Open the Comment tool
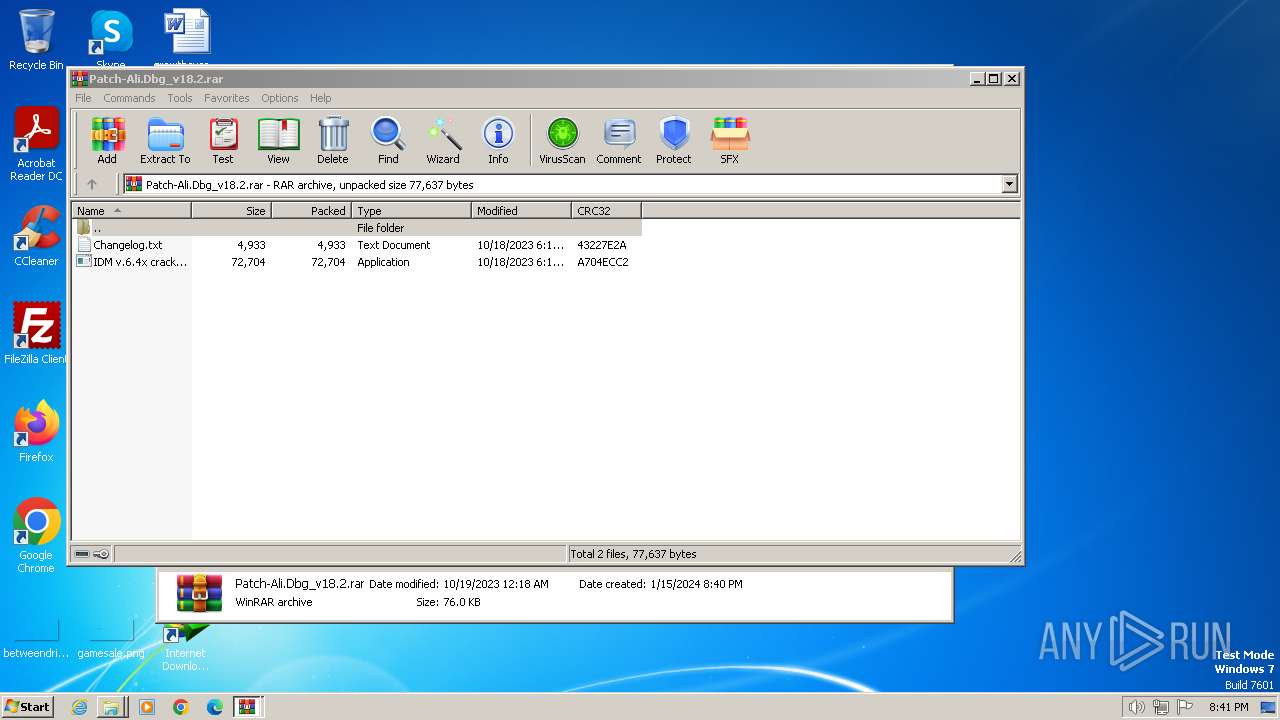 619,141
